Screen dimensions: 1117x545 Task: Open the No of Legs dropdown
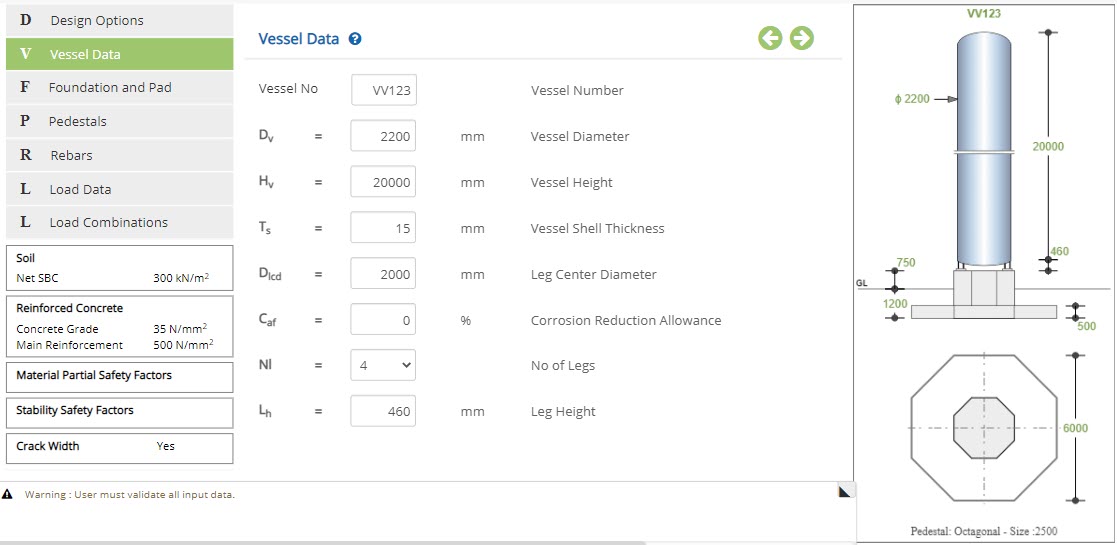point(383,365)
